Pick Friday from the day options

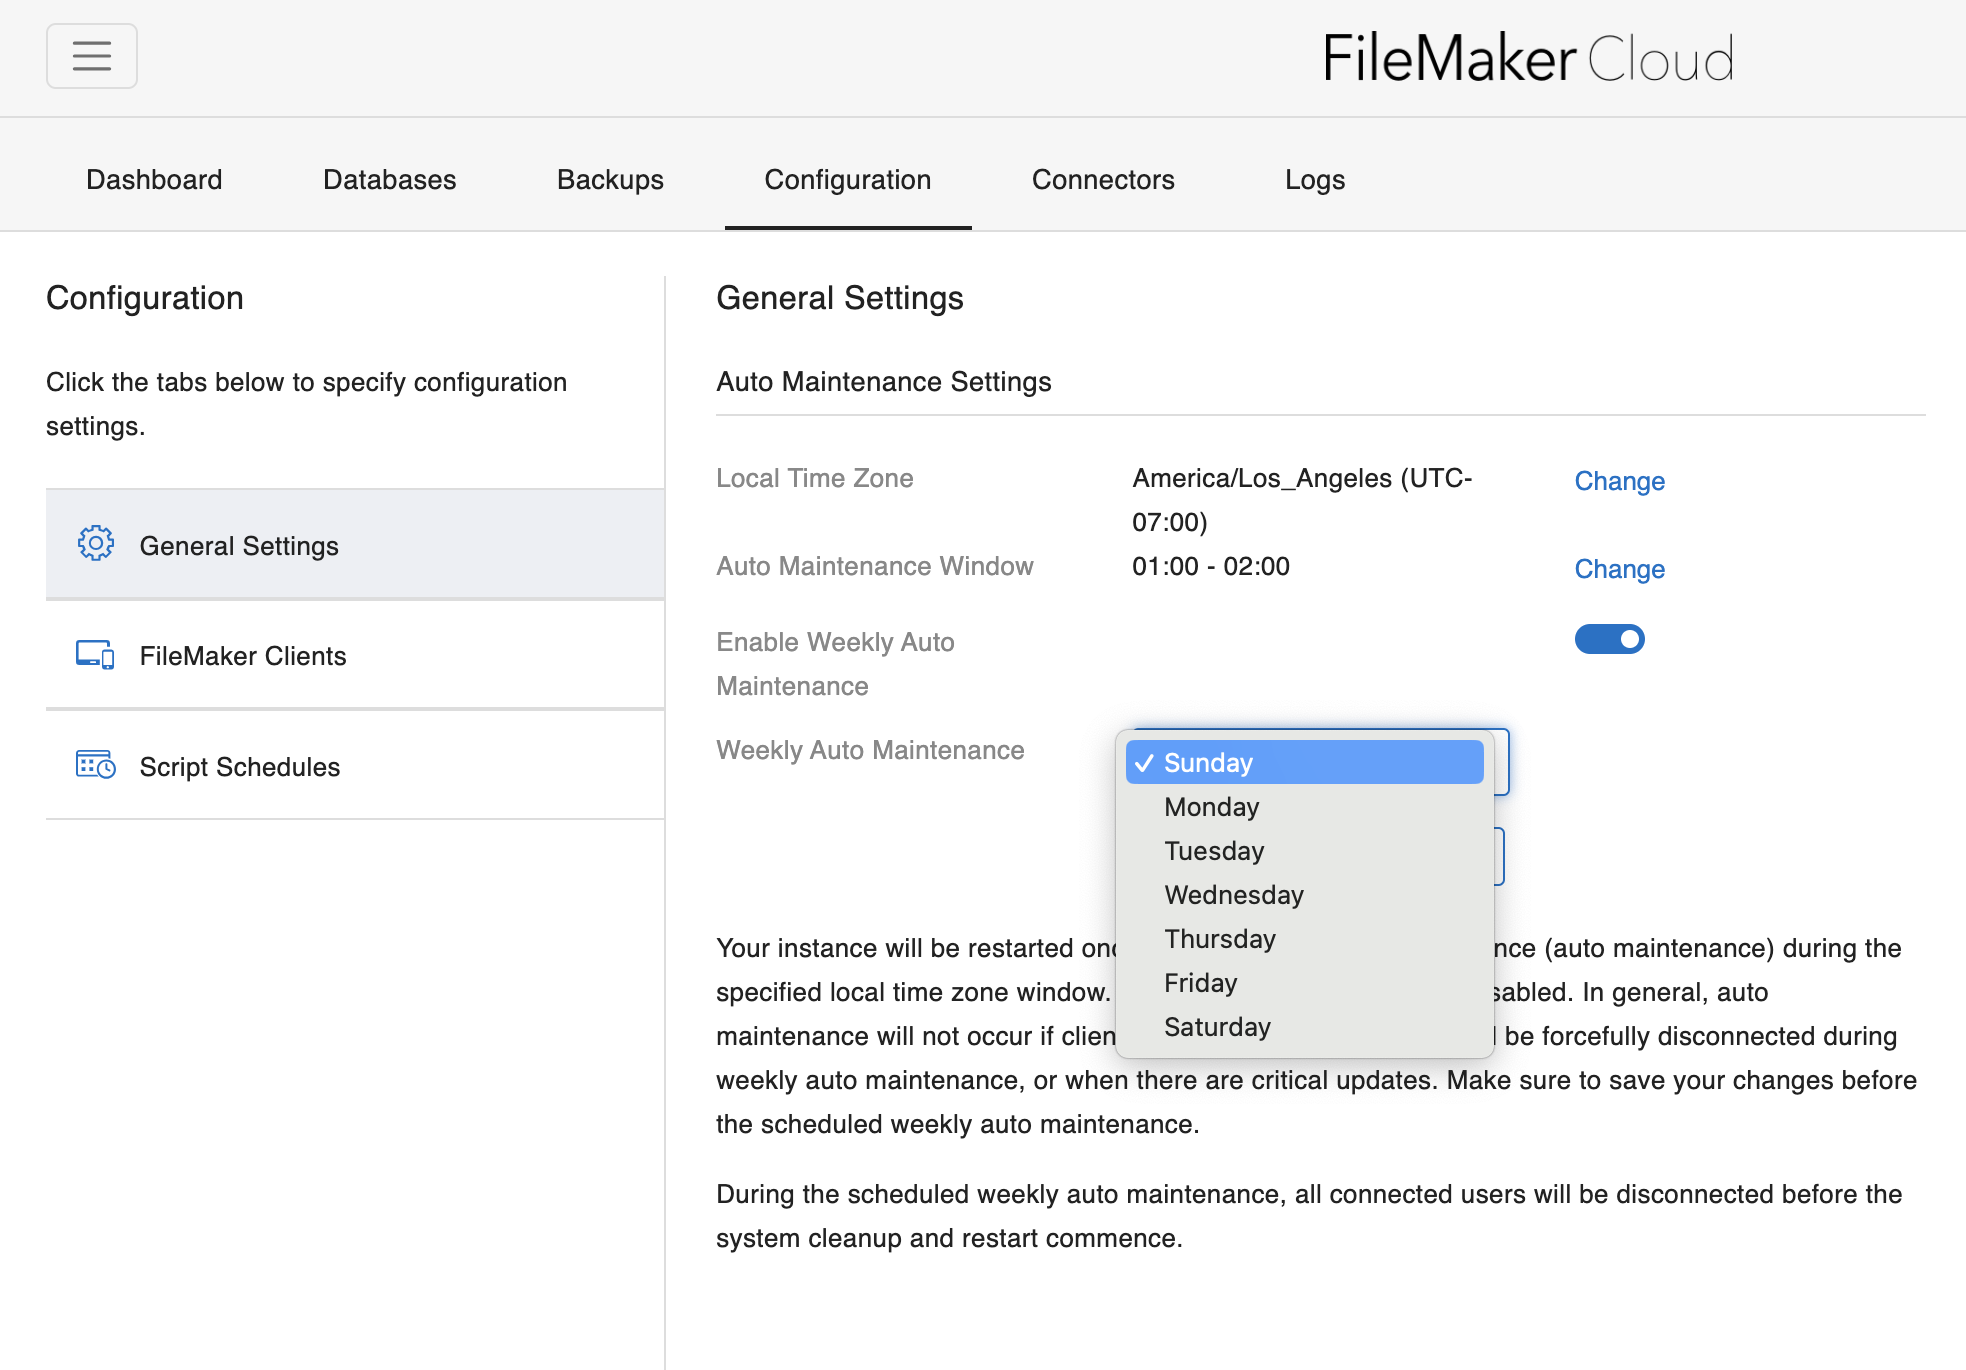click(x=1200, y=983)
